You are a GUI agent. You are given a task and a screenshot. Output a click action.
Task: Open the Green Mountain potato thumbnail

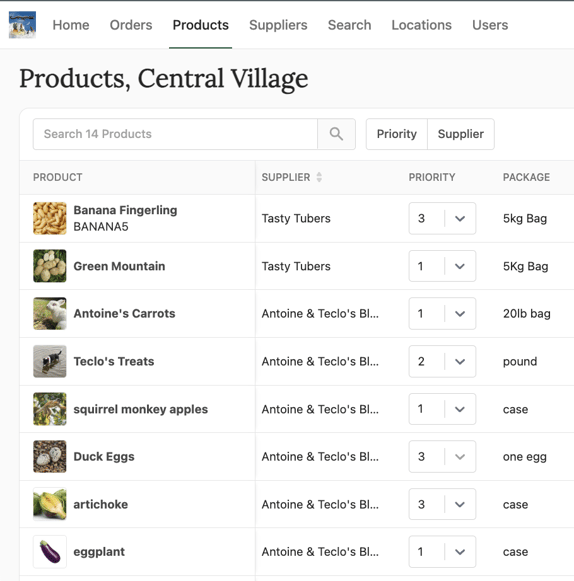point(50,266)
